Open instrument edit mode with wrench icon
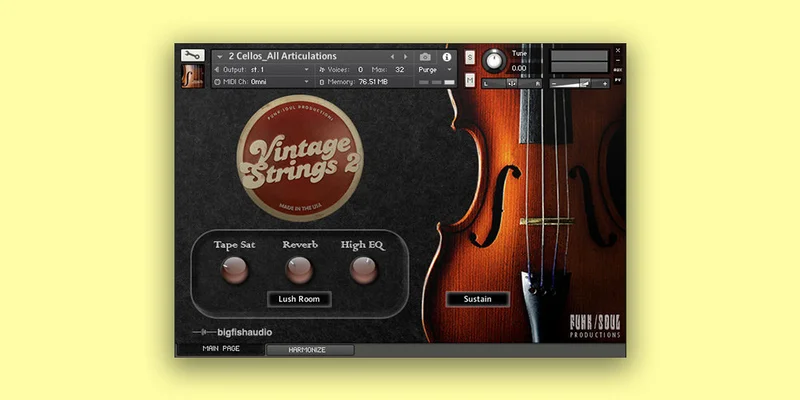 click(x=192, y=55)
